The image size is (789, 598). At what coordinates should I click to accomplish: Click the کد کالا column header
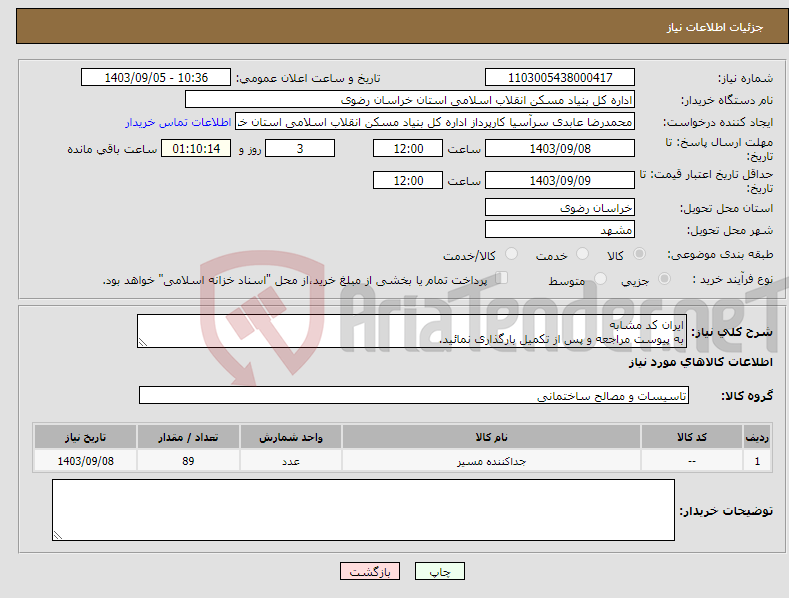coord(692,437)
